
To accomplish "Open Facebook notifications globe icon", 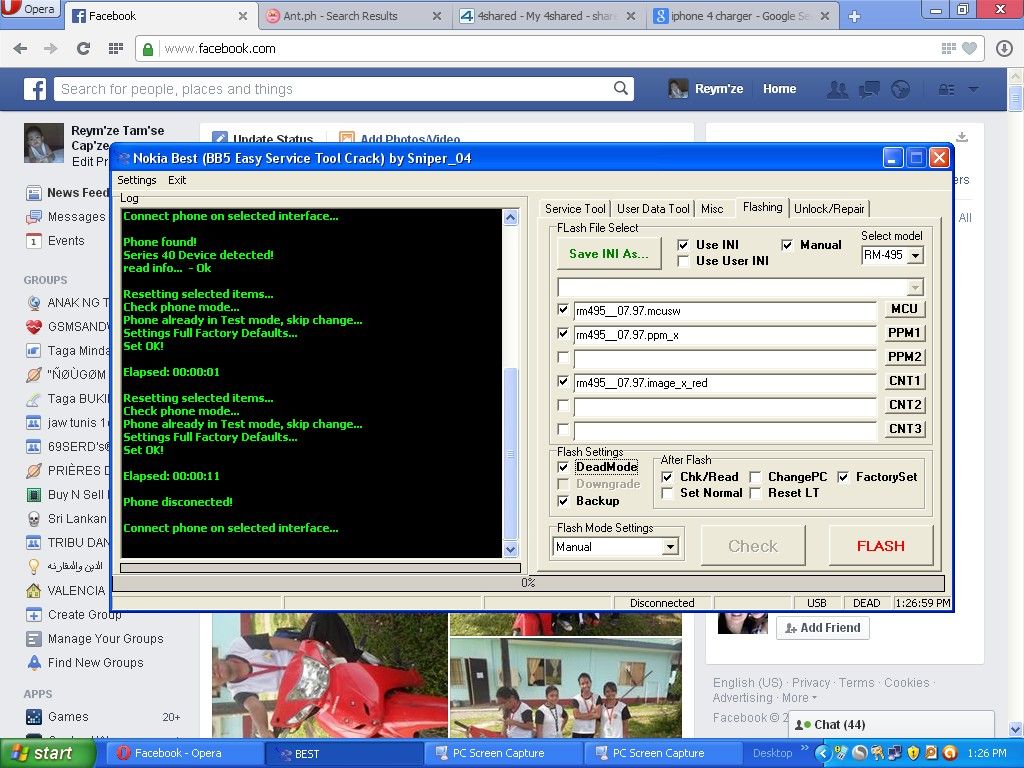I will 900,89.
